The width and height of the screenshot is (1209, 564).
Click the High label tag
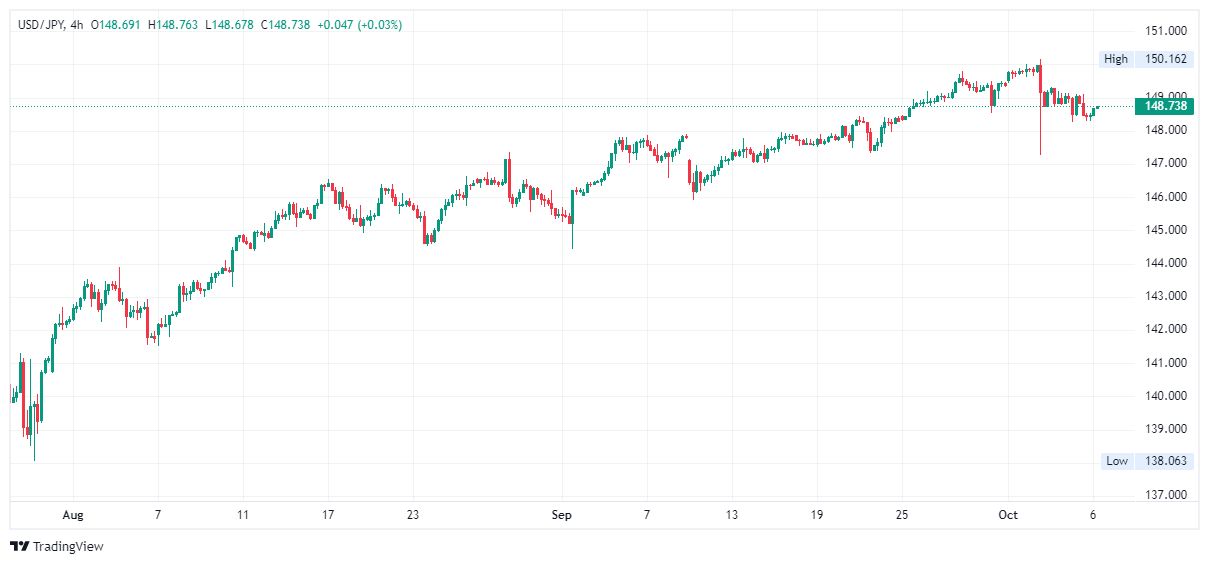[x=1116, y=59]
